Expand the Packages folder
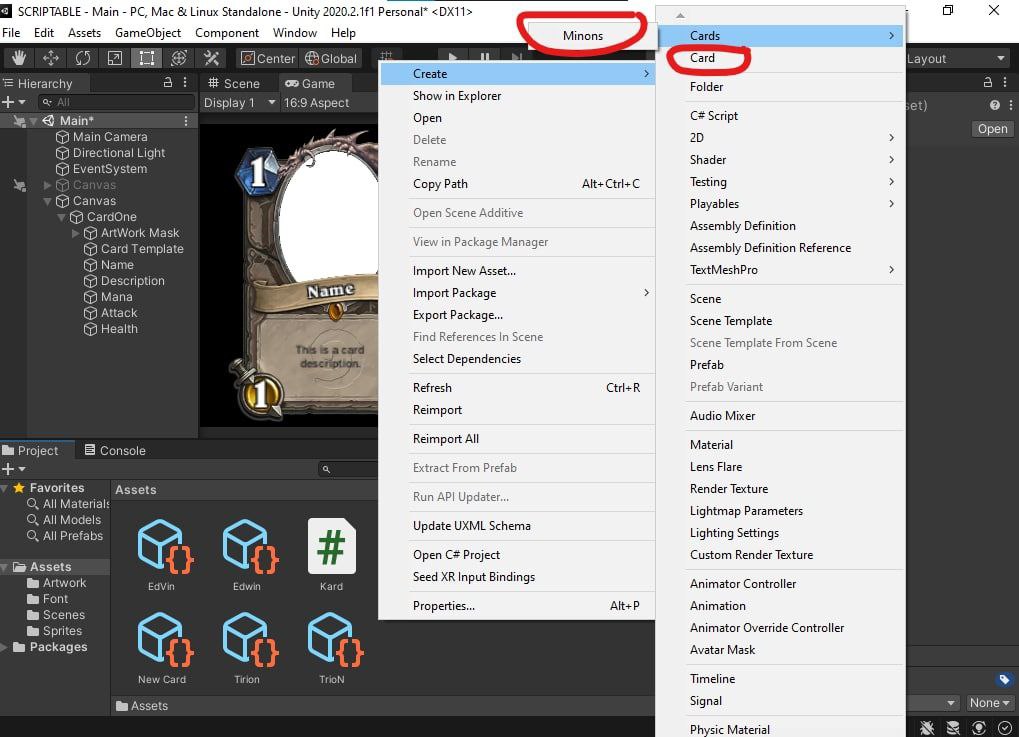Image resolution: width=1019 pixels, height=737 pixels. coord(5,647)
